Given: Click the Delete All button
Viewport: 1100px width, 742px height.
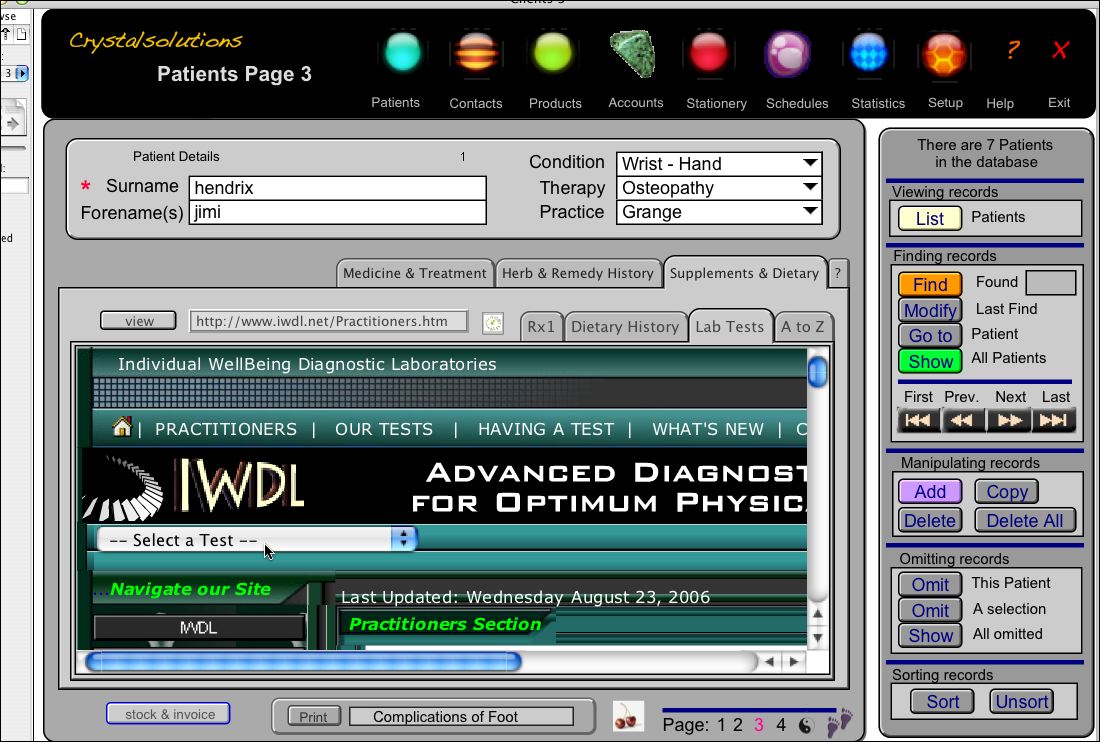Looking at the screenshot, I should point(1025,521).
